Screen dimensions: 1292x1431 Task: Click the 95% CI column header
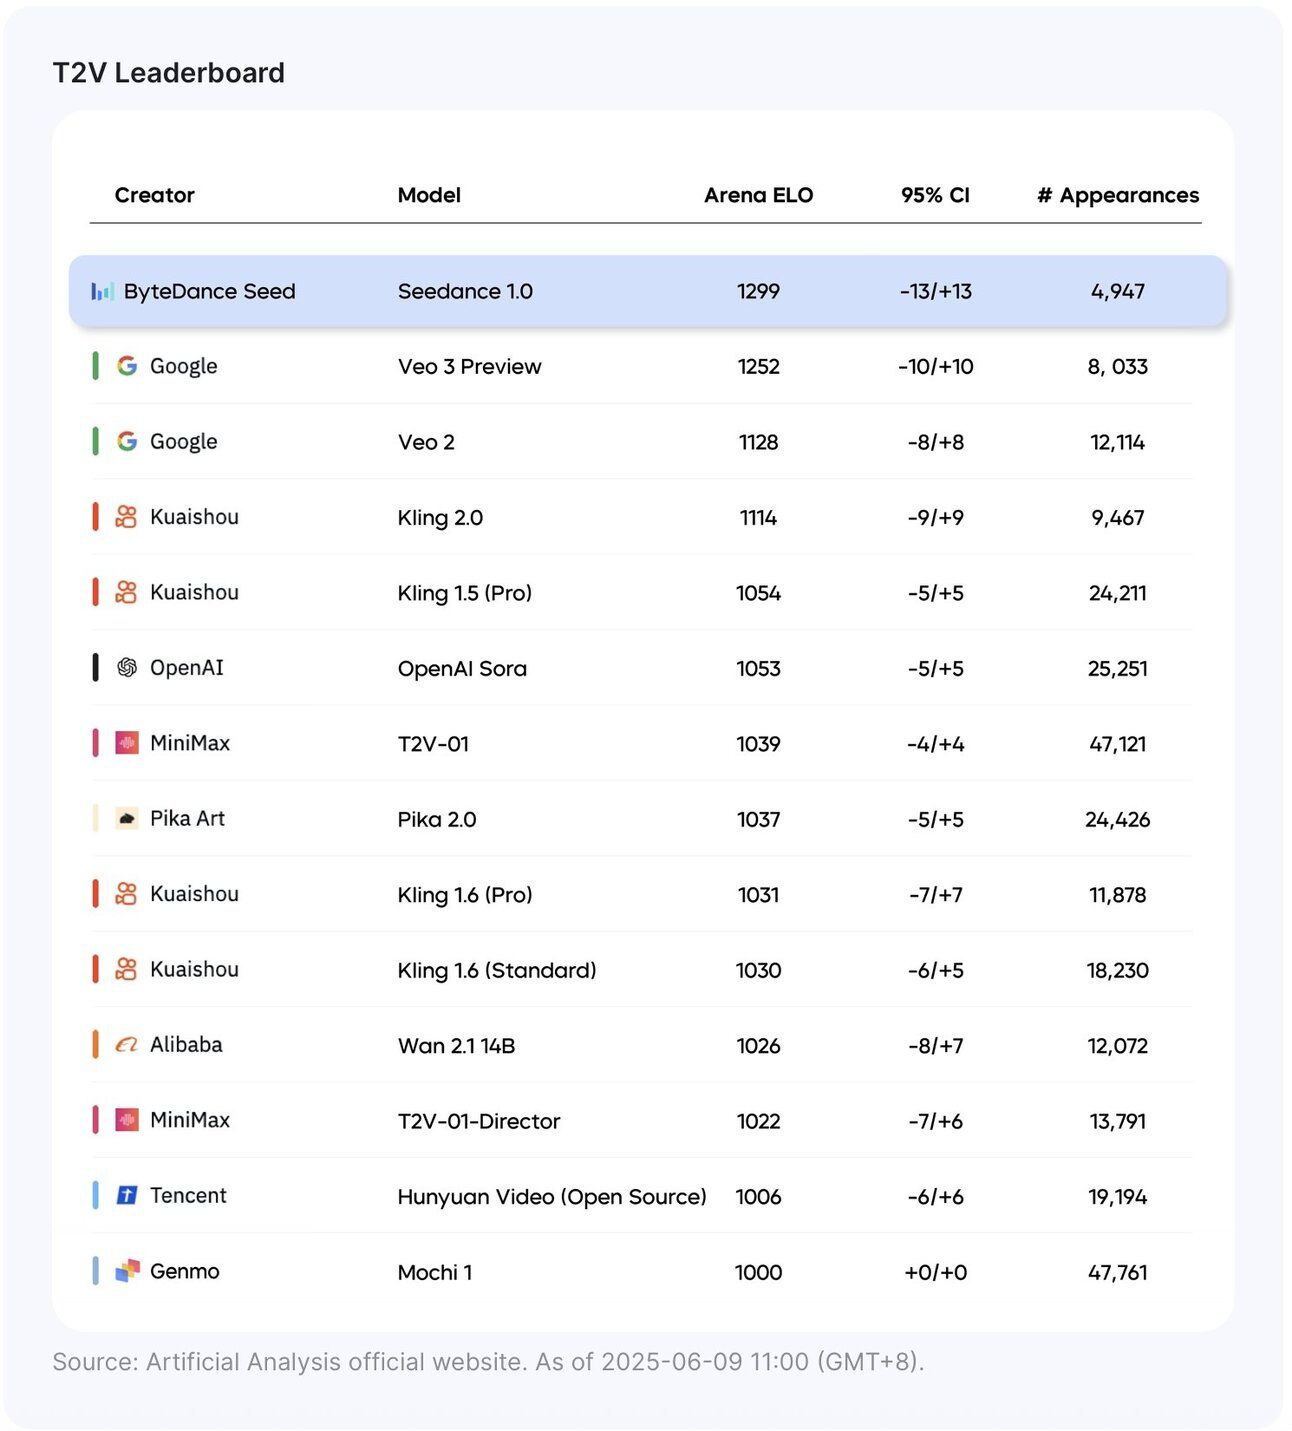click(x=935, y=195)
